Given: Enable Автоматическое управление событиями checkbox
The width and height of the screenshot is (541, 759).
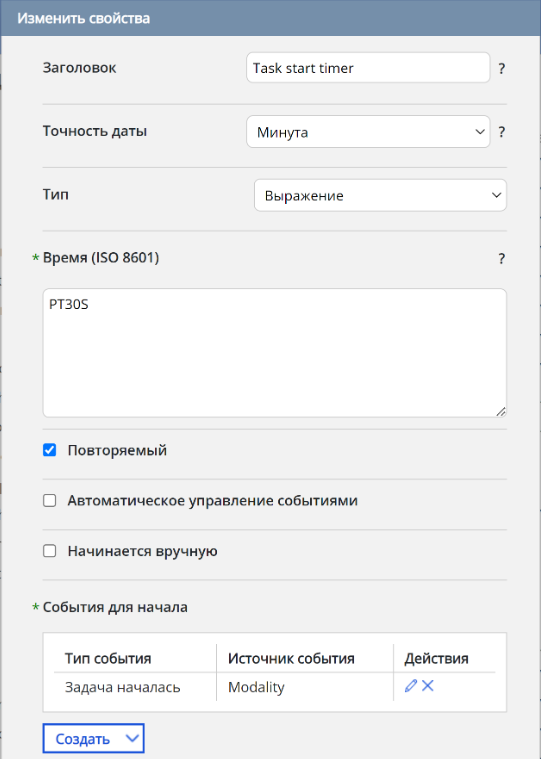Looking at the screenshot, I should [x=49, y=501].
